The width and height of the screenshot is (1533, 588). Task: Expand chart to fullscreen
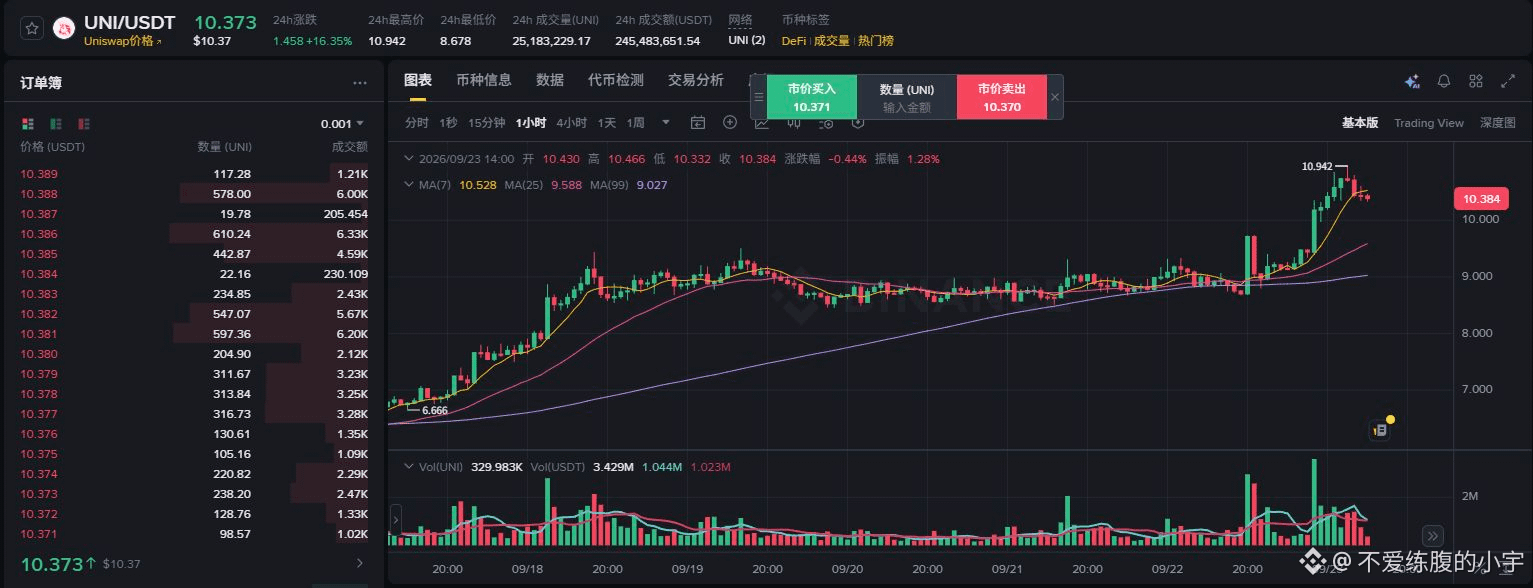[1508, 81]
